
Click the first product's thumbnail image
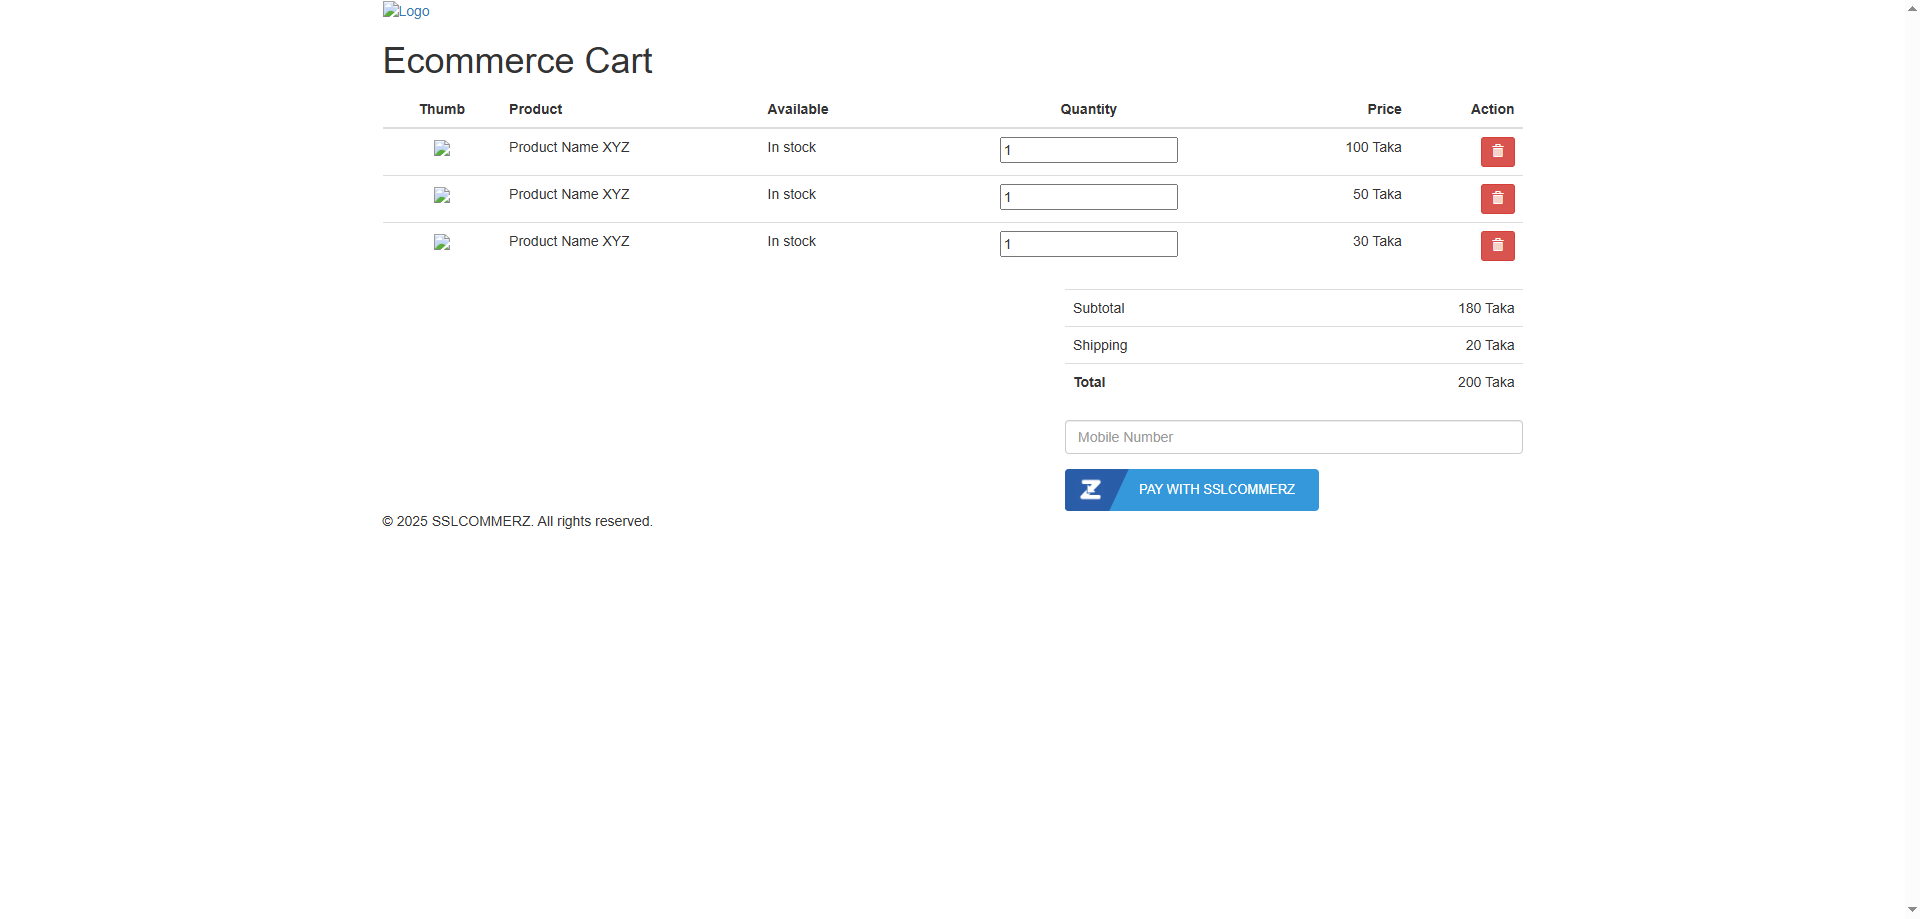coord(442,148)
